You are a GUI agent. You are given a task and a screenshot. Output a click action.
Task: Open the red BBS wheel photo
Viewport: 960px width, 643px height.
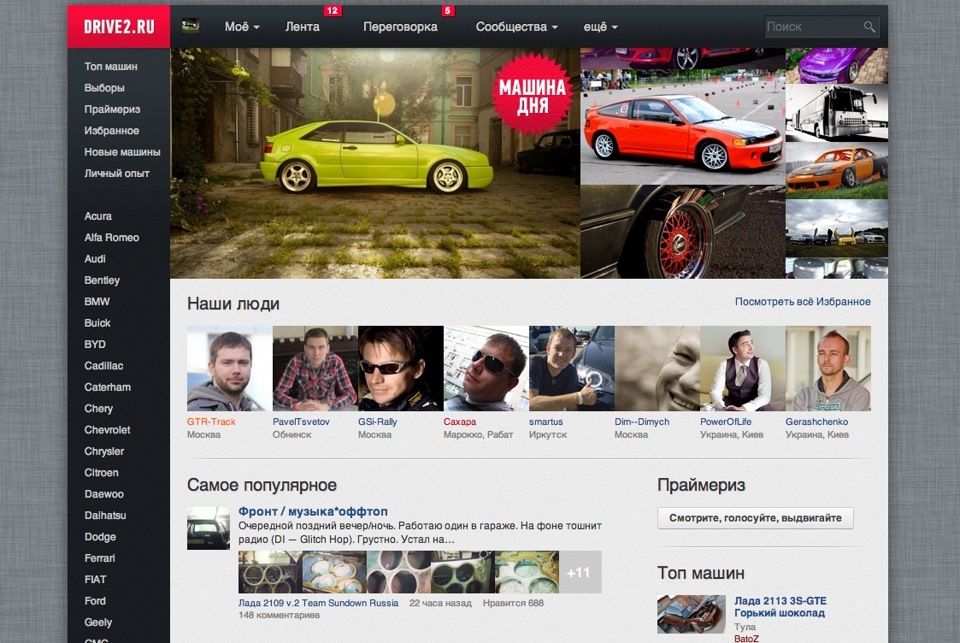pyautogui.click(x=683, y=232)
